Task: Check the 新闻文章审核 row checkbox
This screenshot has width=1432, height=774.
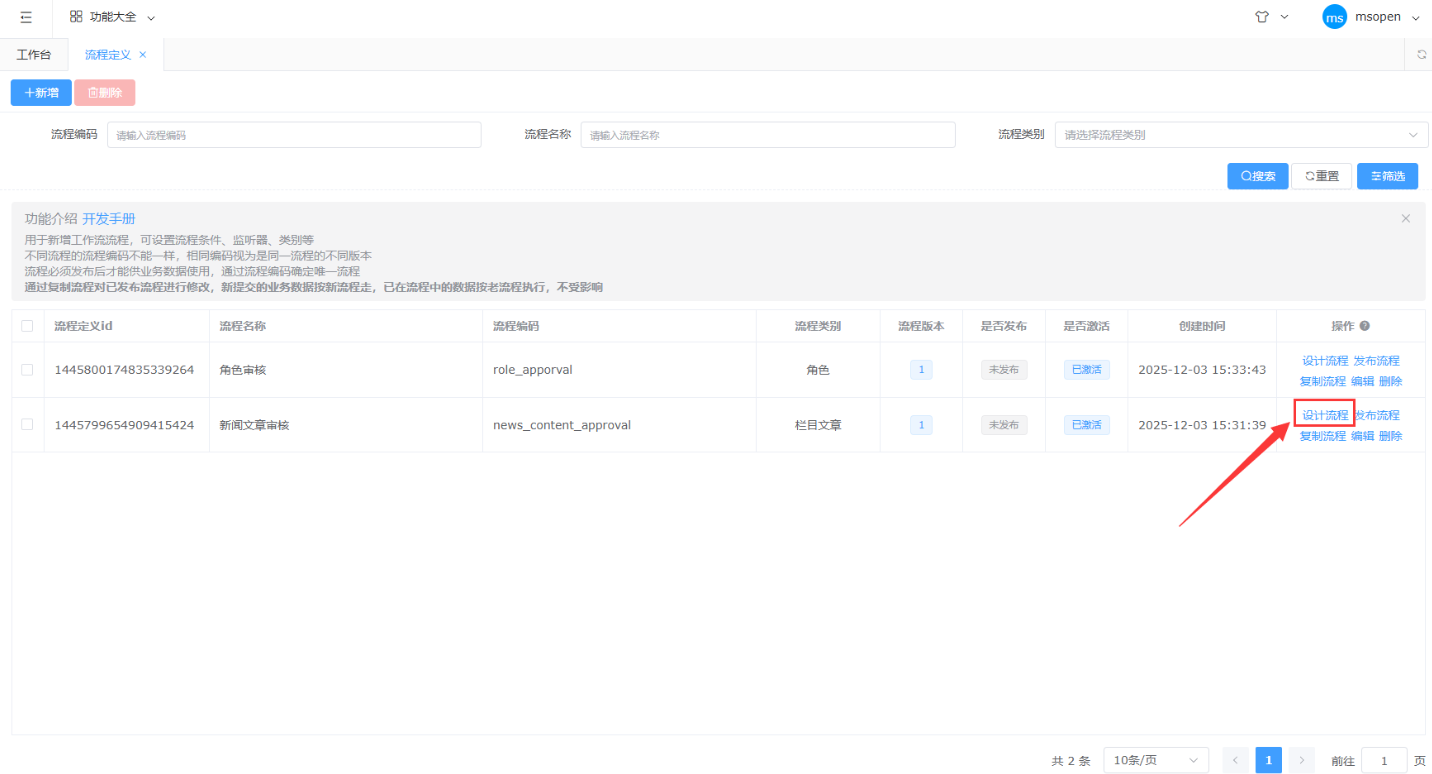Action: click(x=27, y=425)
